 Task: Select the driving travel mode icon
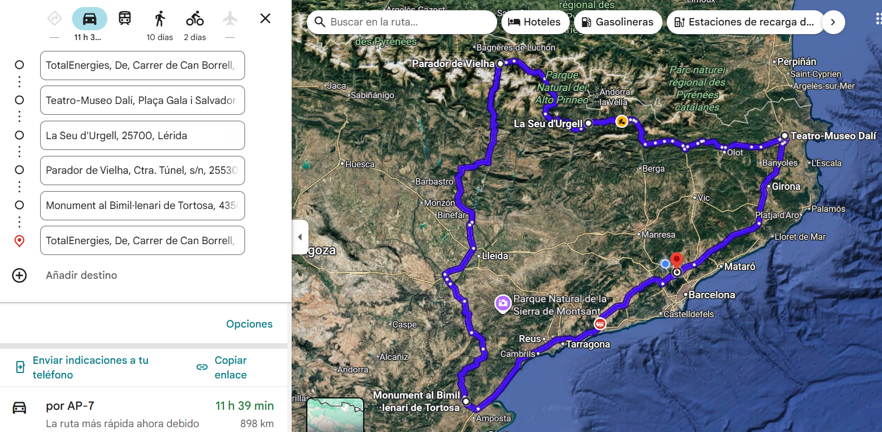tap(89, 19)
